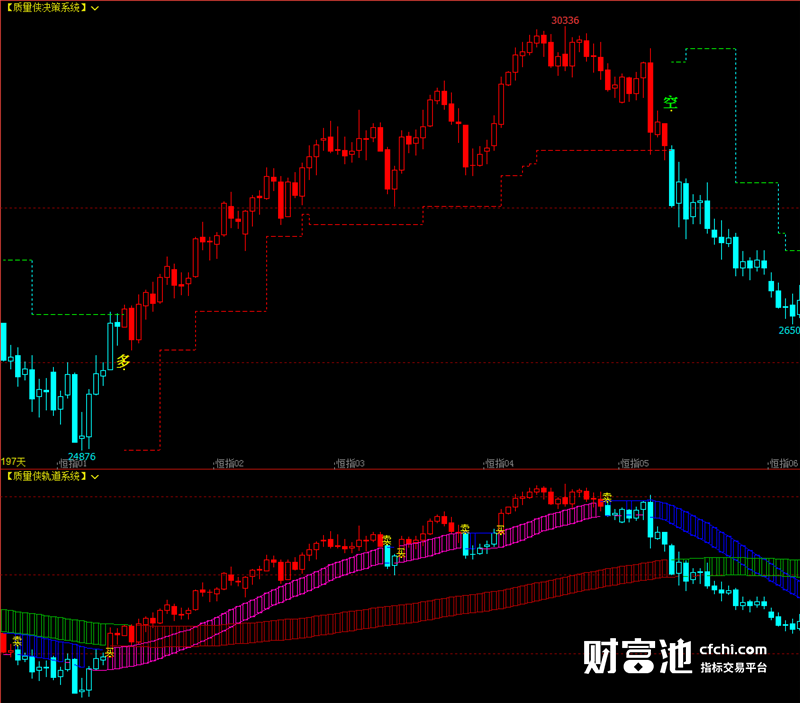Click the green 空 short signal marker

click(670, 103)
